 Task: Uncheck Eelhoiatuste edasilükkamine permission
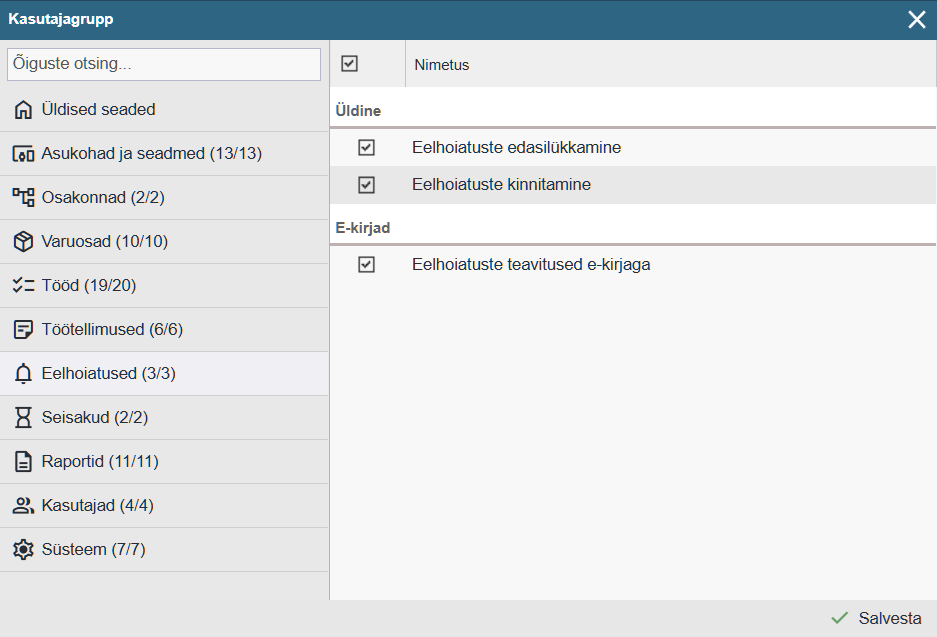click(x=366, y=148)
